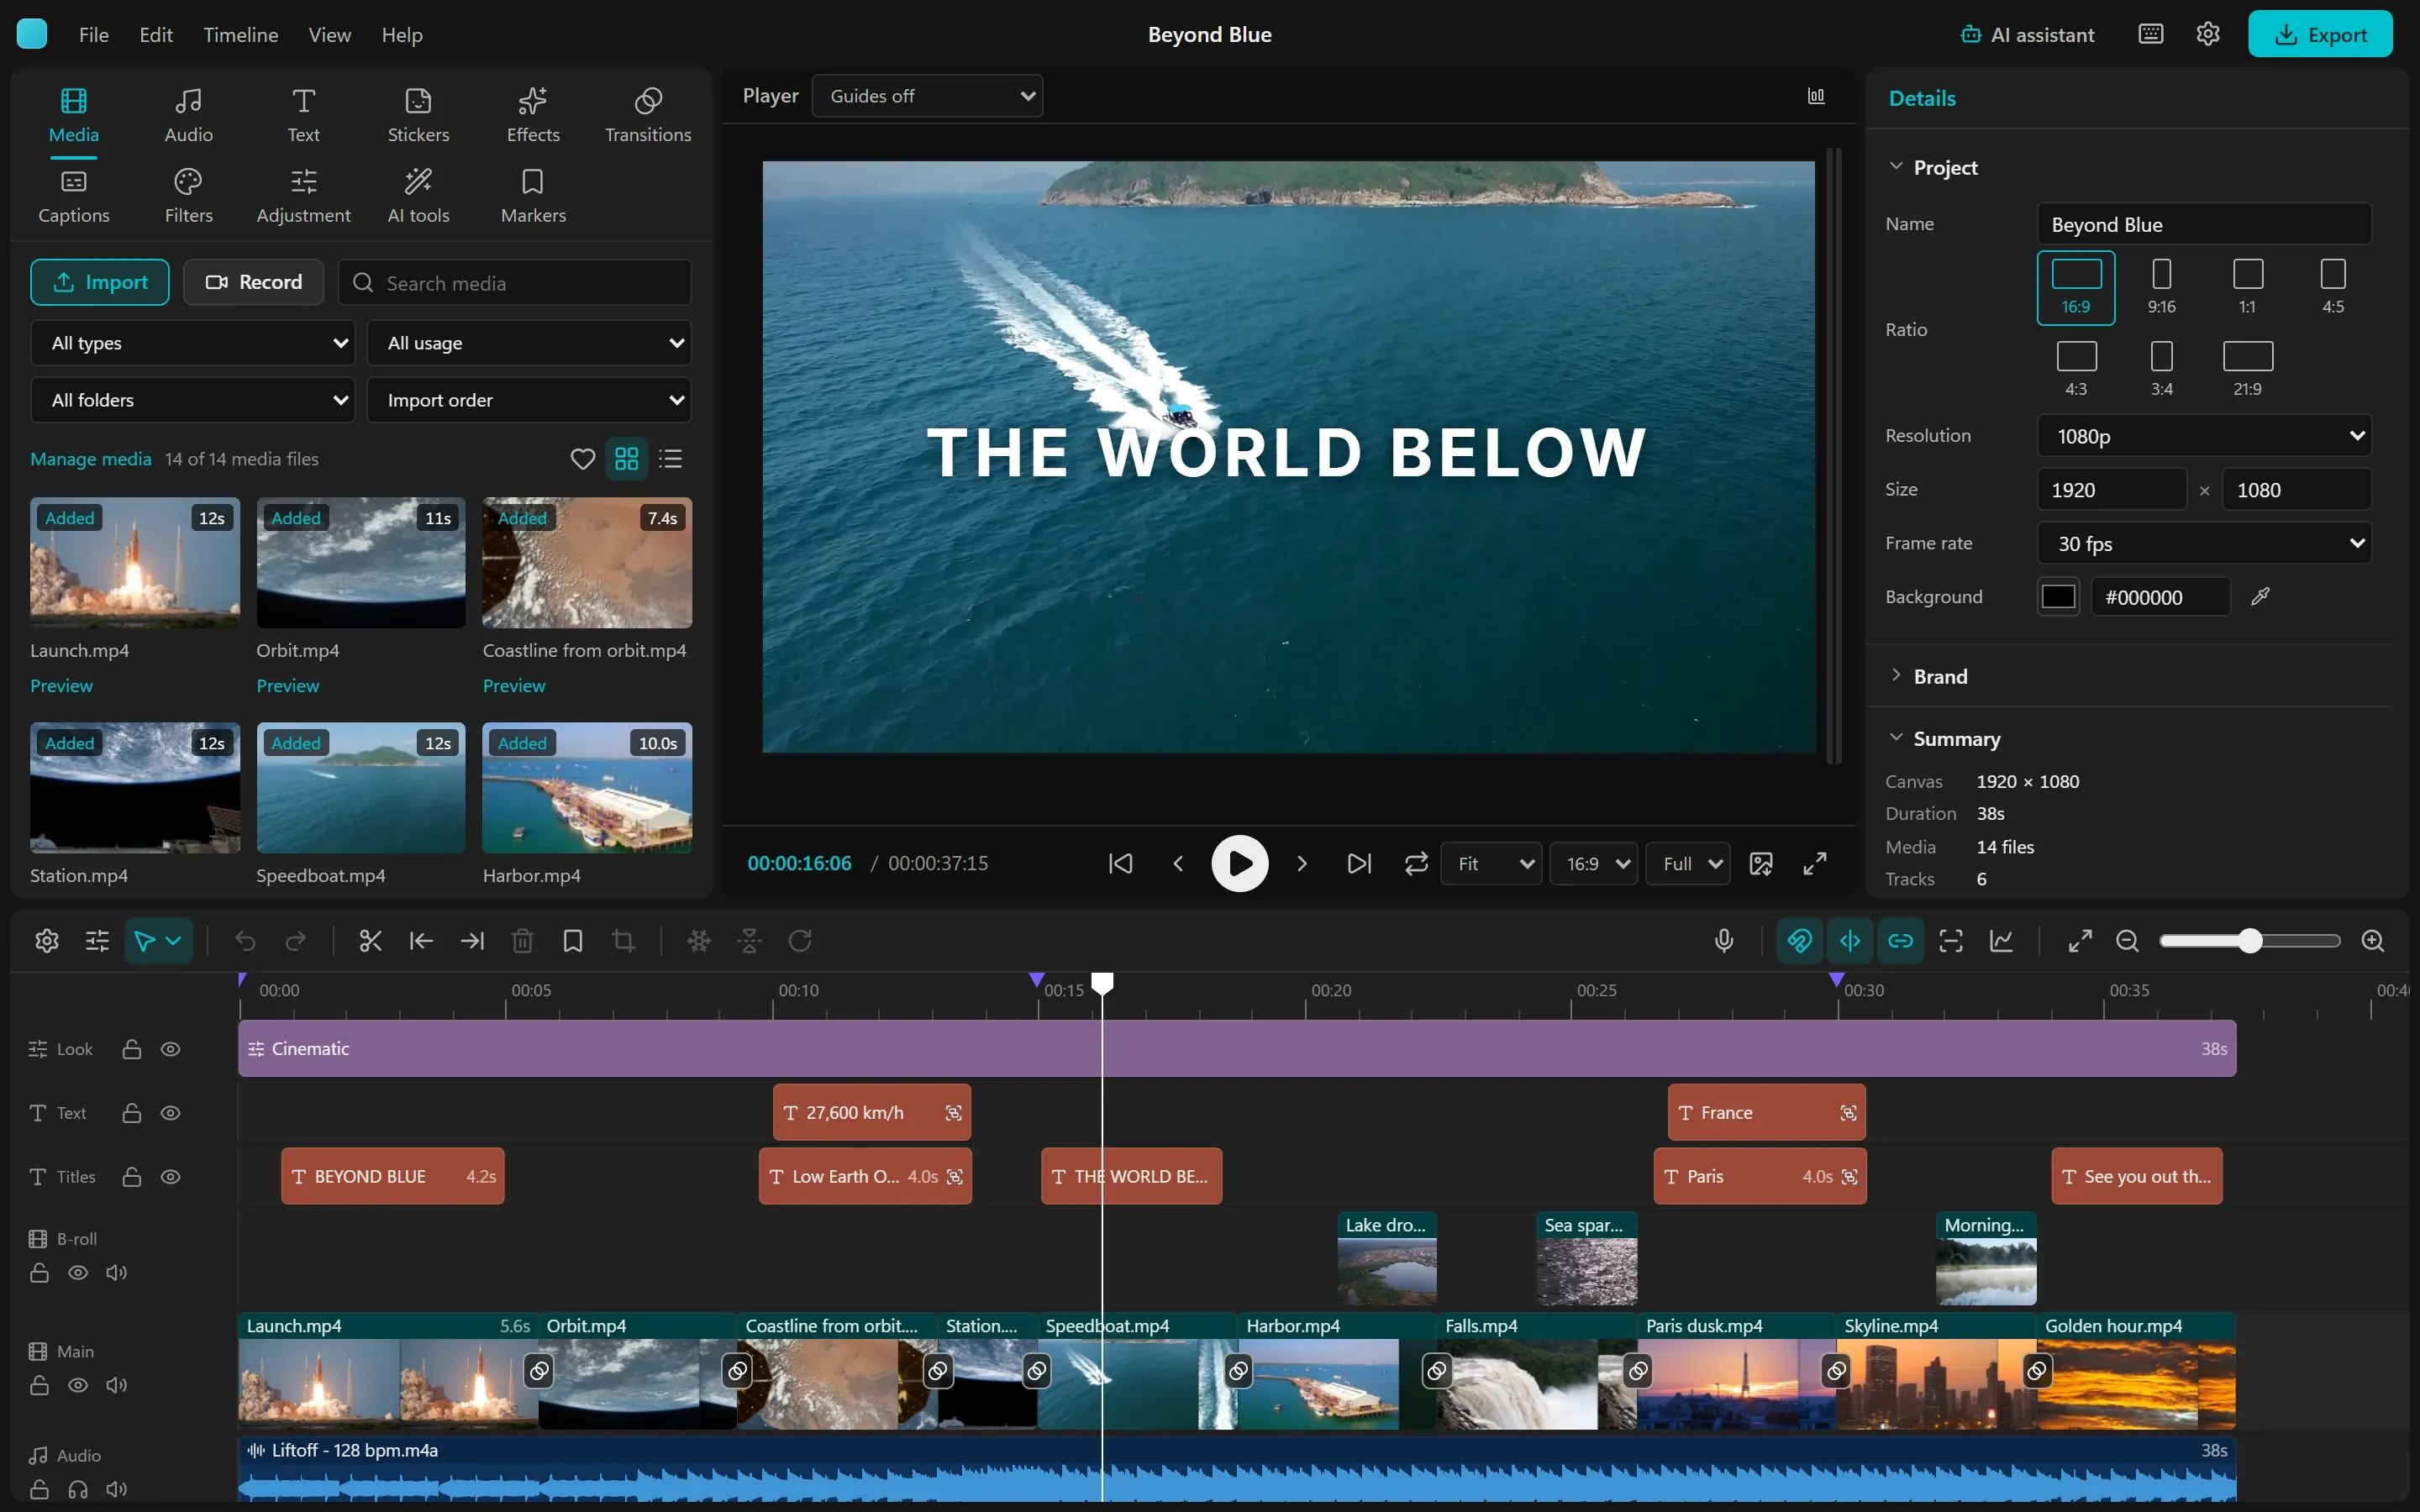Switch media view to list view
This screenshot has width=2420, height=1512.
671,459
